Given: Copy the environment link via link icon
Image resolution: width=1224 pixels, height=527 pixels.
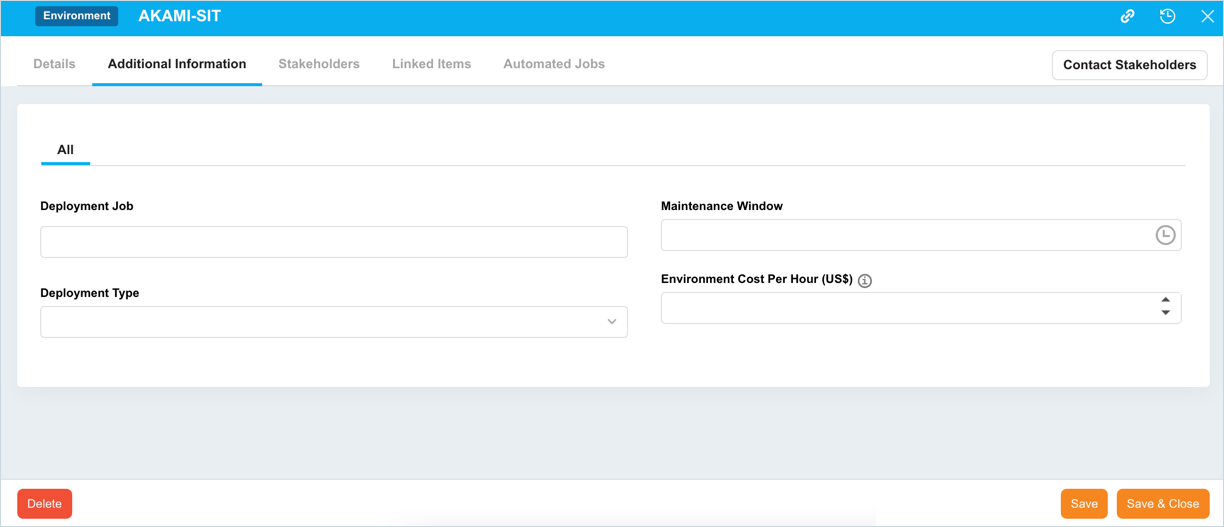Looking at the screenshot, I should (1127, 17).
